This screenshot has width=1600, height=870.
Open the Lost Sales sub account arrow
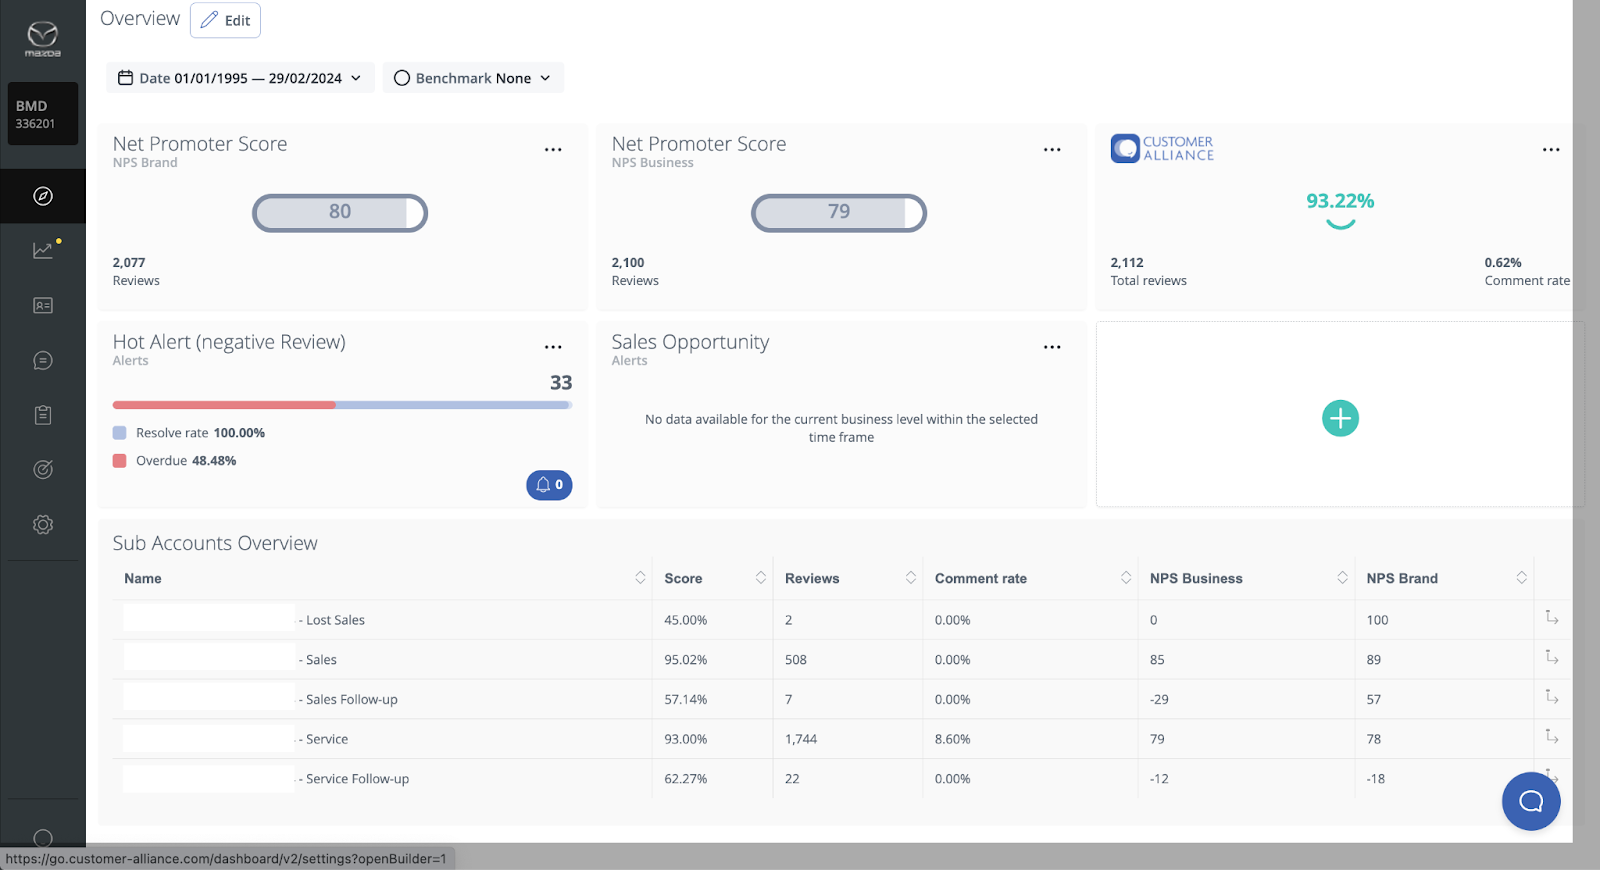click(x=1552, y=617)
